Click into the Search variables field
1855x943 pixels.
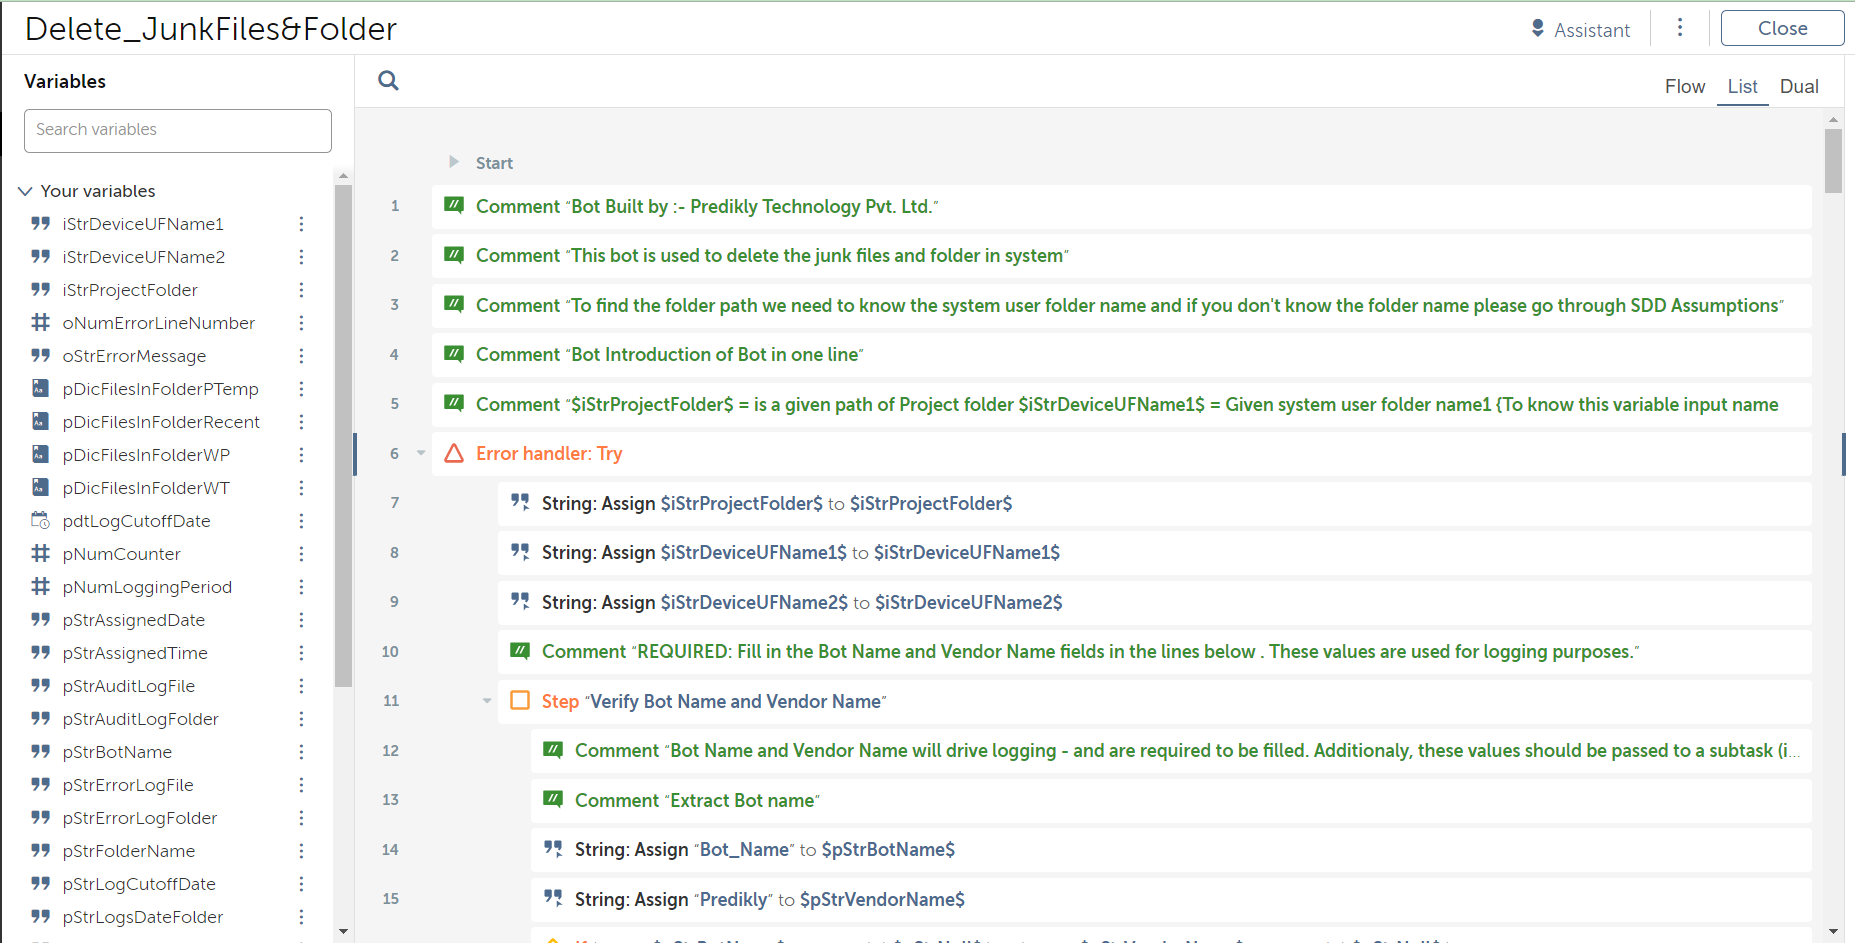point(178,130)
